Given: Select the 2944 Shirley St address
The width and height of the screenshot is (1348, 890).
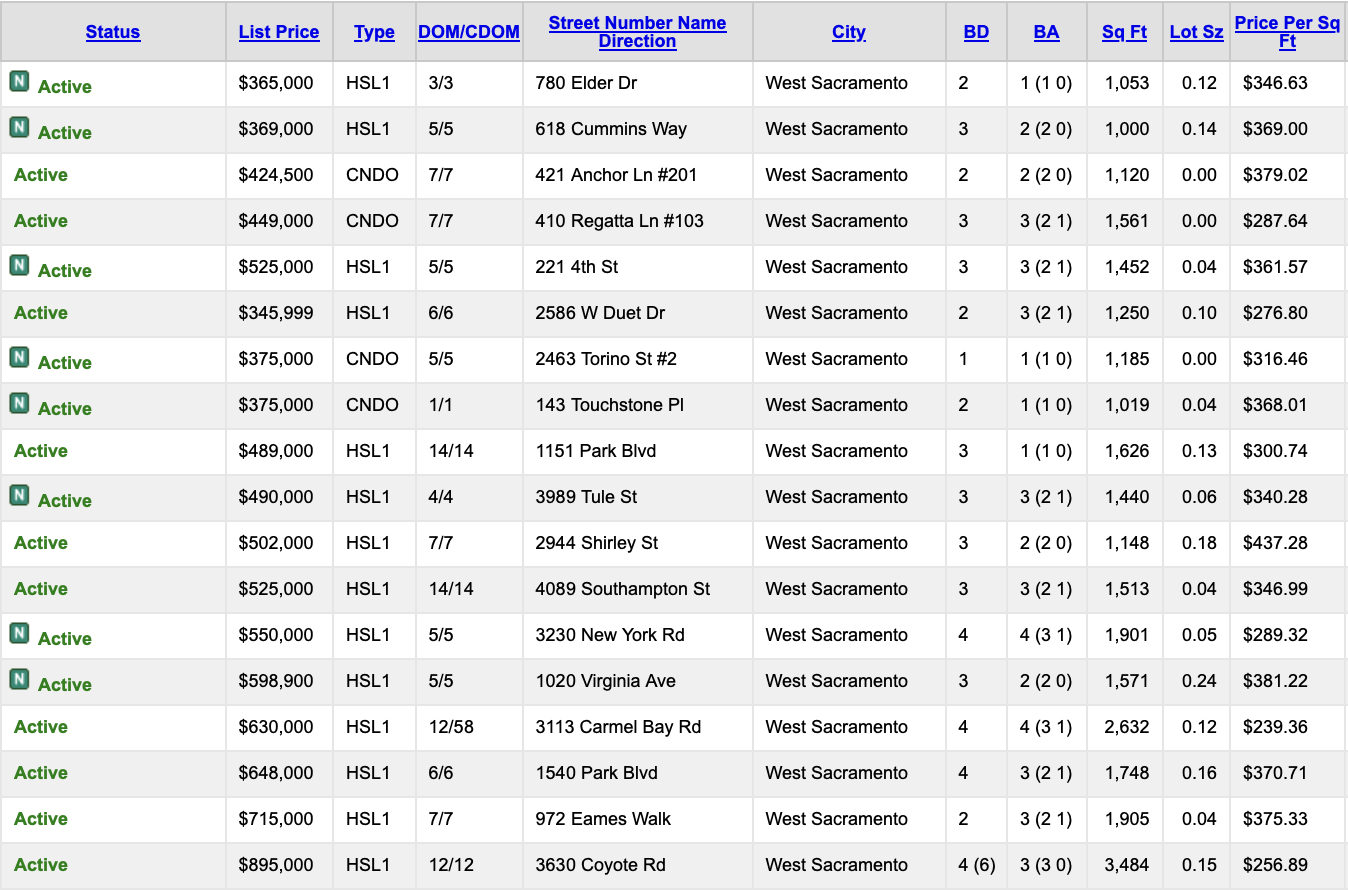Looking at the screenshot, I should tap(597, 543).
